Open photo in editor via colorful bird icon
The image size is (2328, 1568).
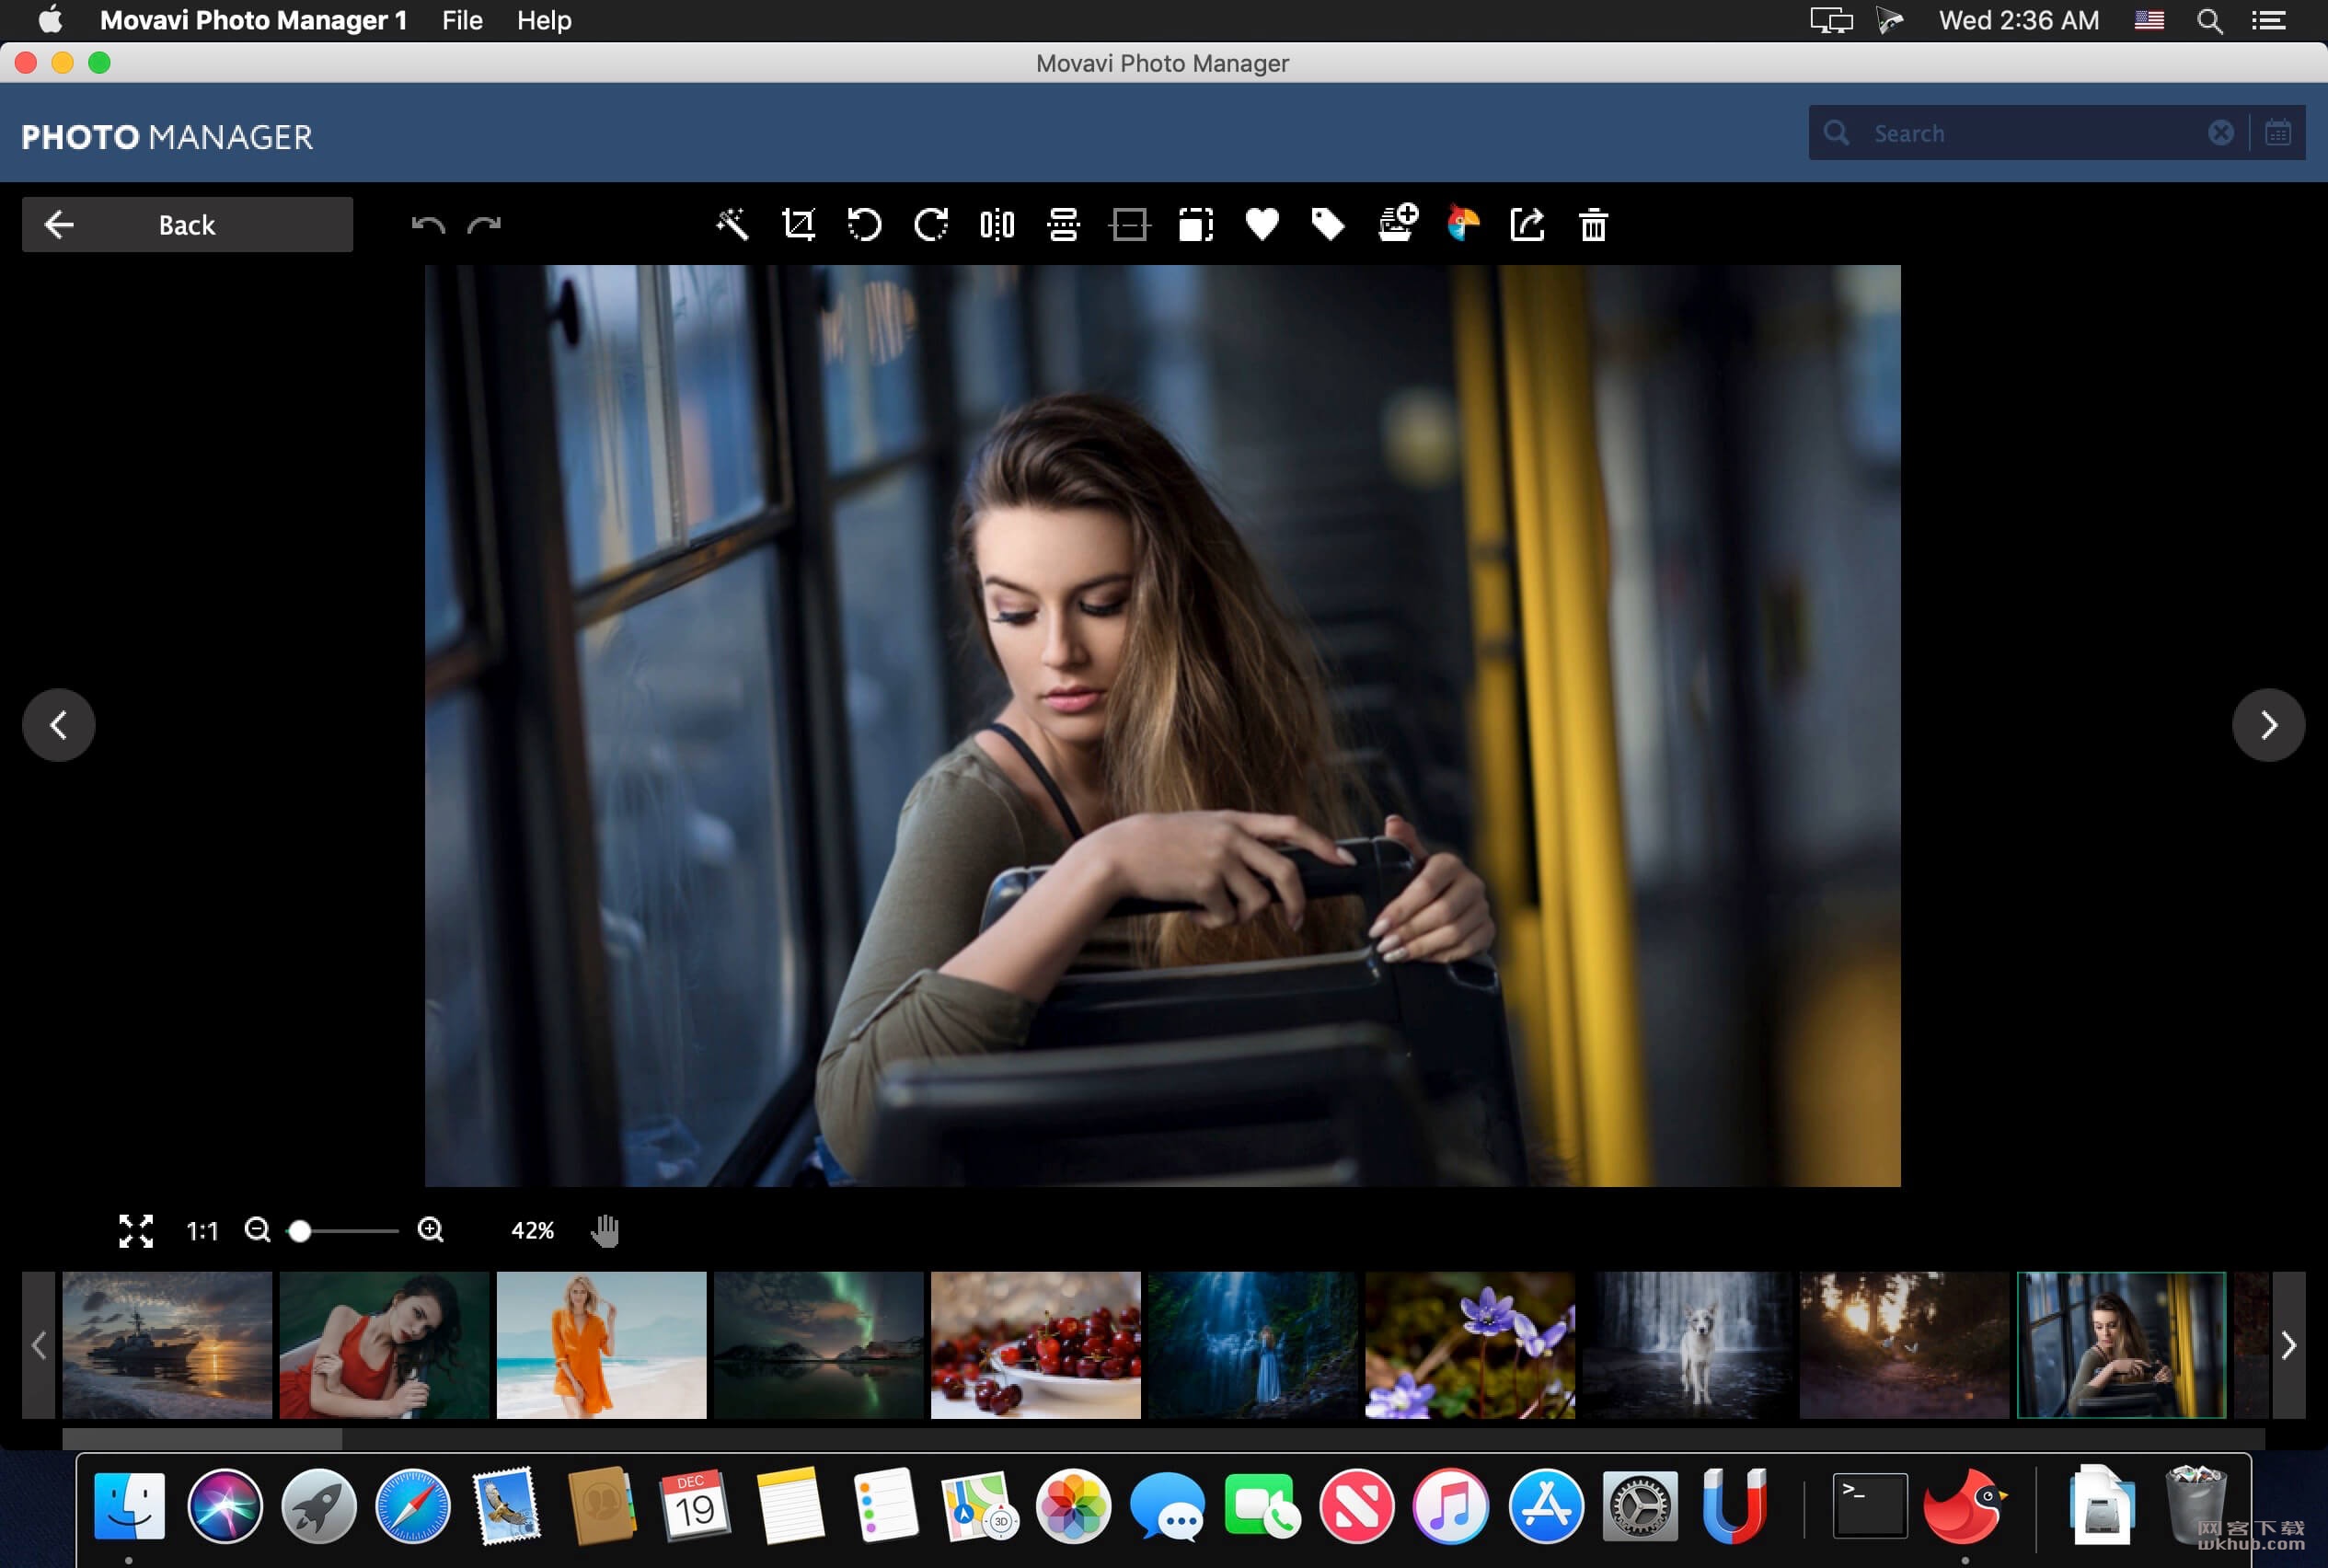[1462, 222]
